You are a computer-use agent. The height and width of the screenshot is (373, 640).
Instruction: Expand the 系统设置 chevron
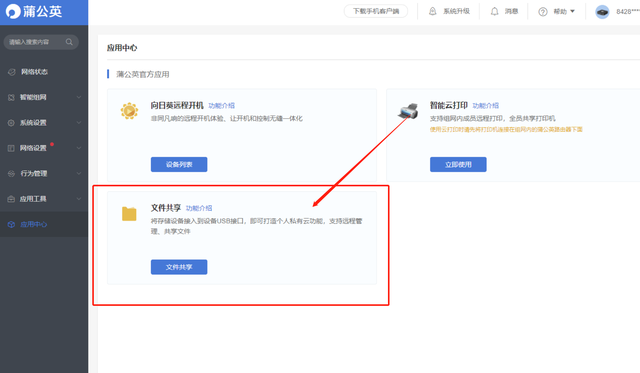pos(79,122)
